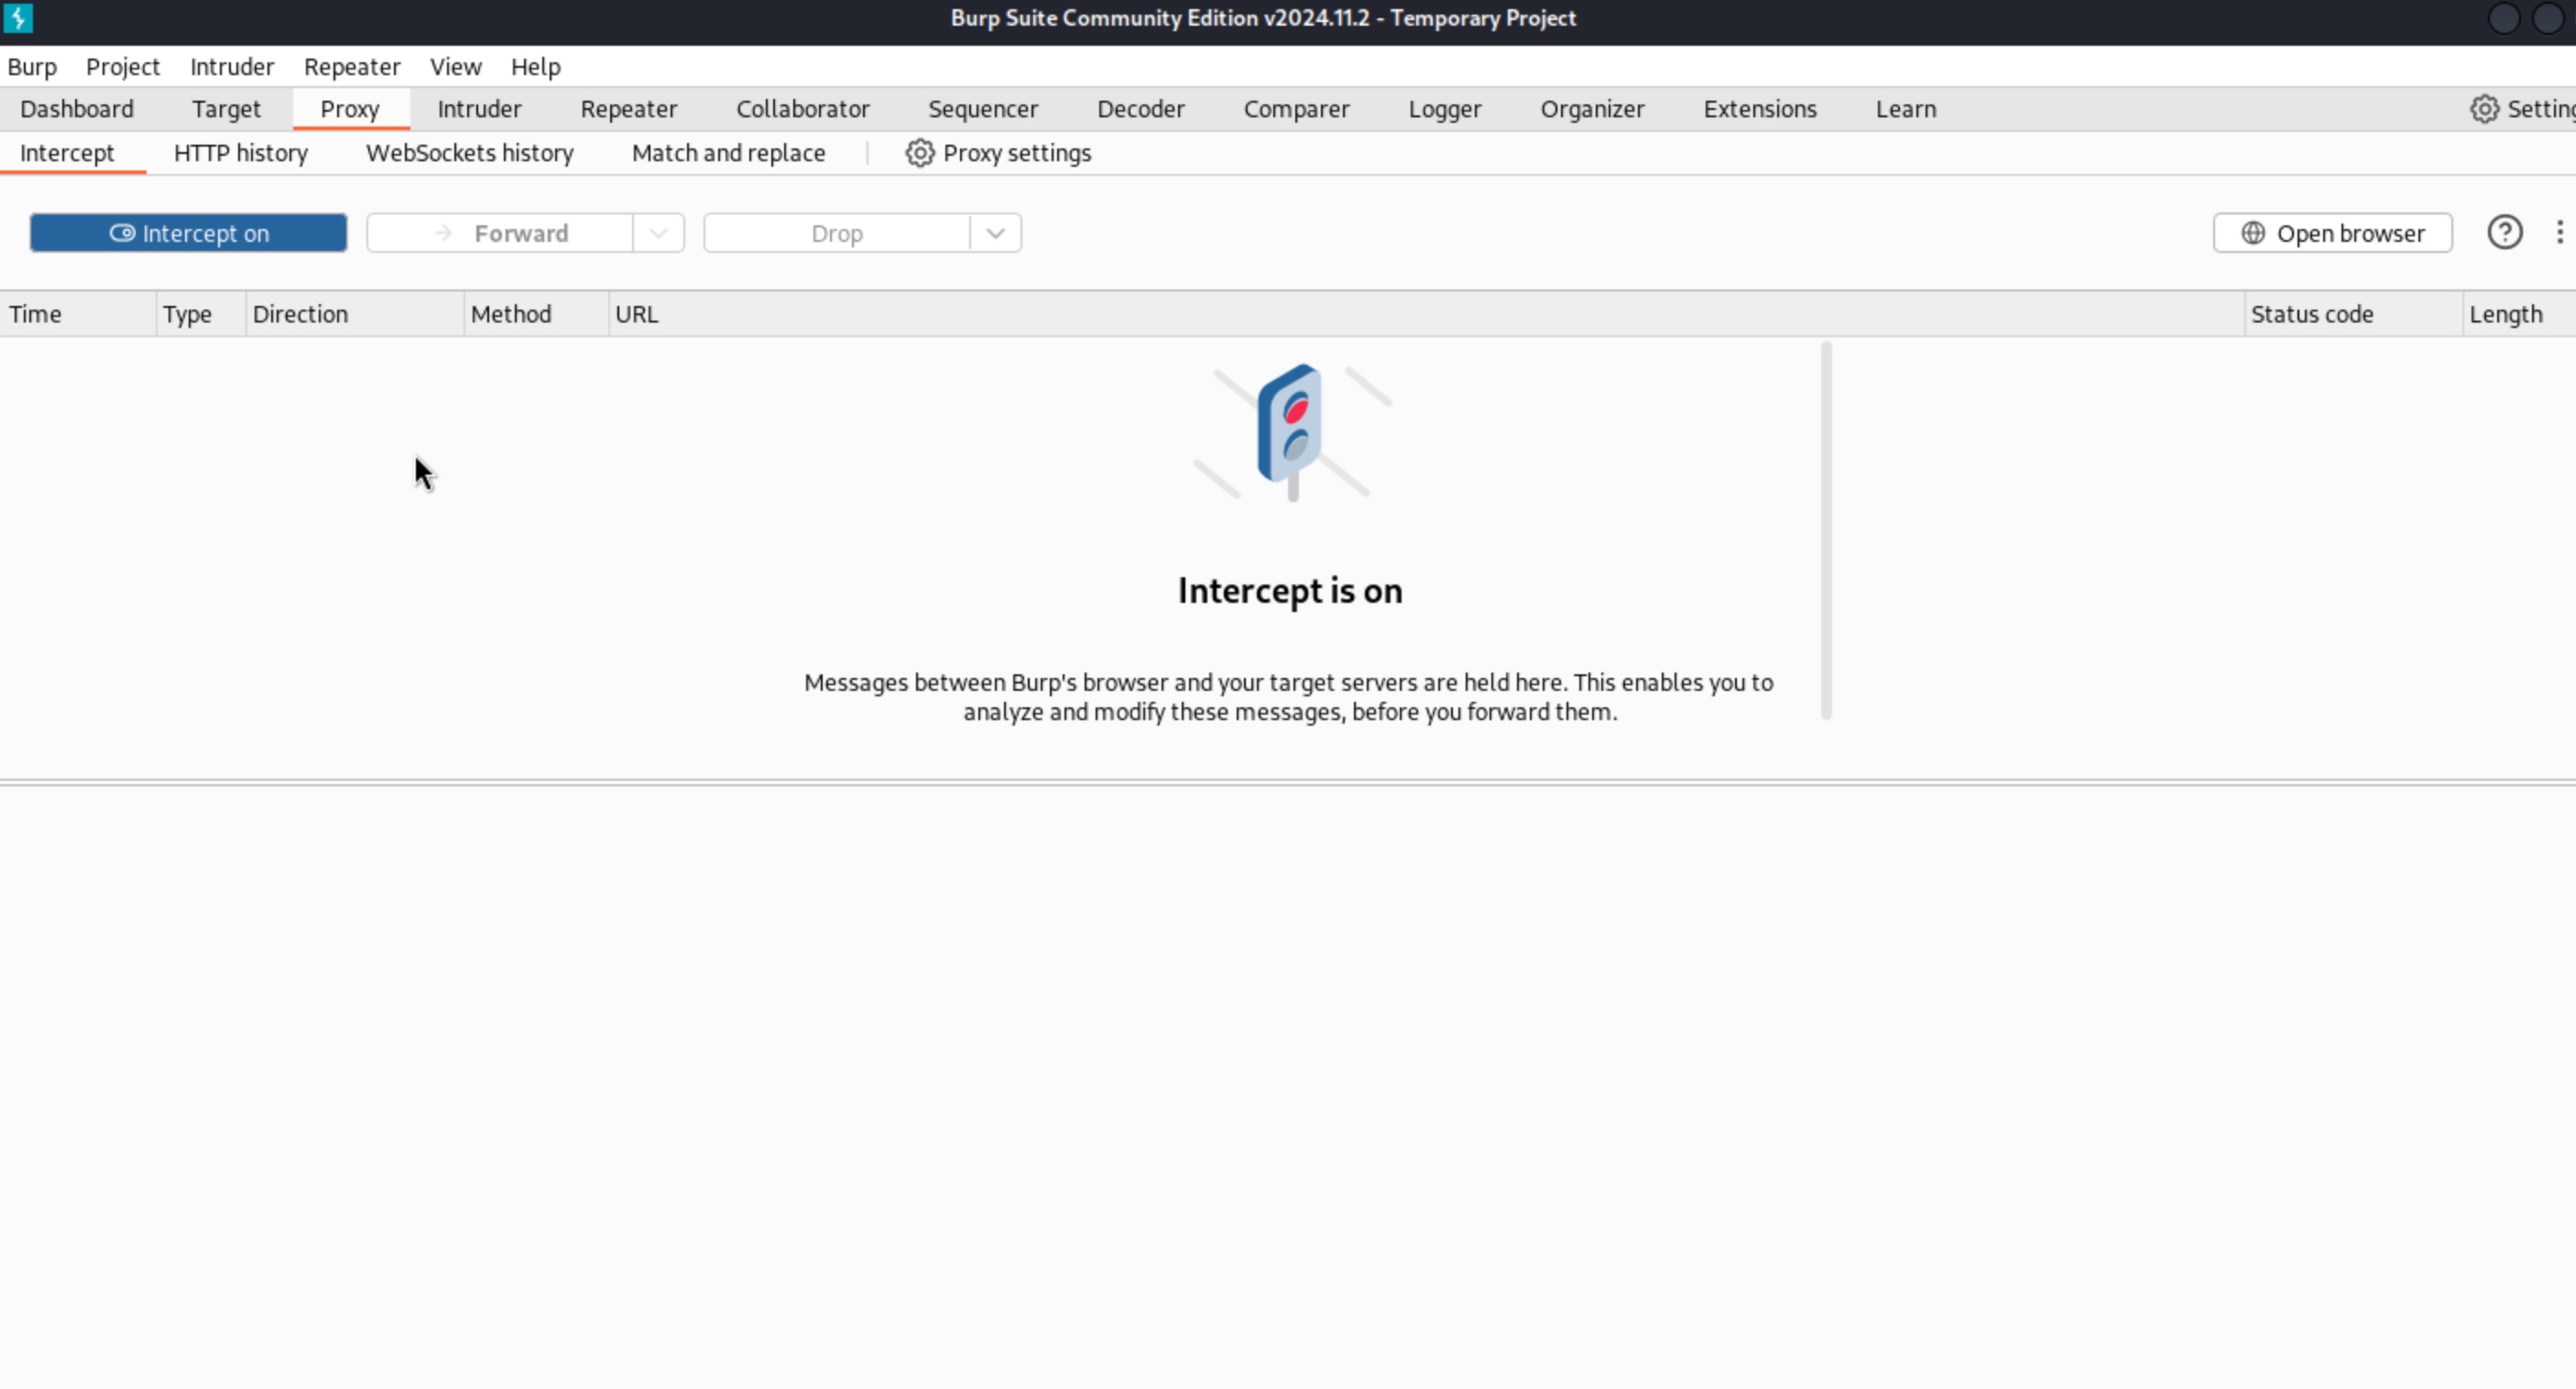The height and width of the screenshot is (1389, 2576).
Task: Click the Burp Suite logo icon
Action: coord(18,18)
